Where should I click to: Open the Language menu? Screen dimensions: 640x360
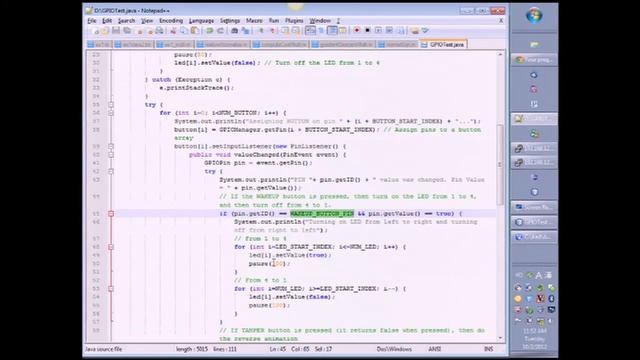(201, 21)
